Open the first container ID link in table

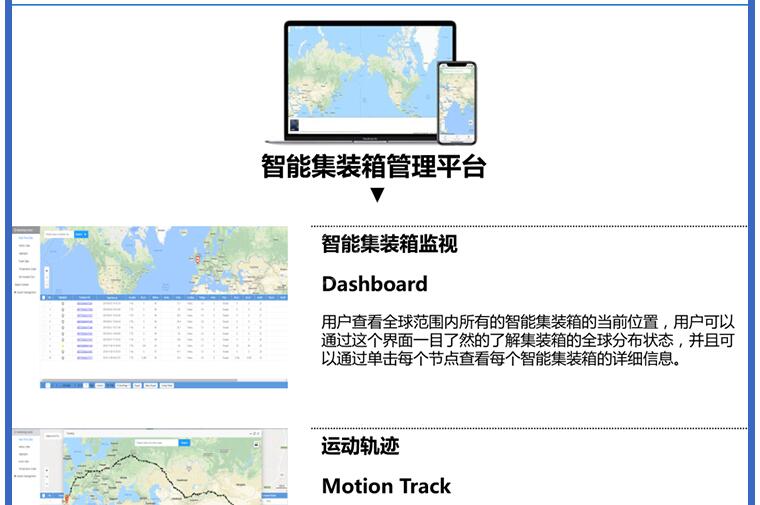click(84, 305)
